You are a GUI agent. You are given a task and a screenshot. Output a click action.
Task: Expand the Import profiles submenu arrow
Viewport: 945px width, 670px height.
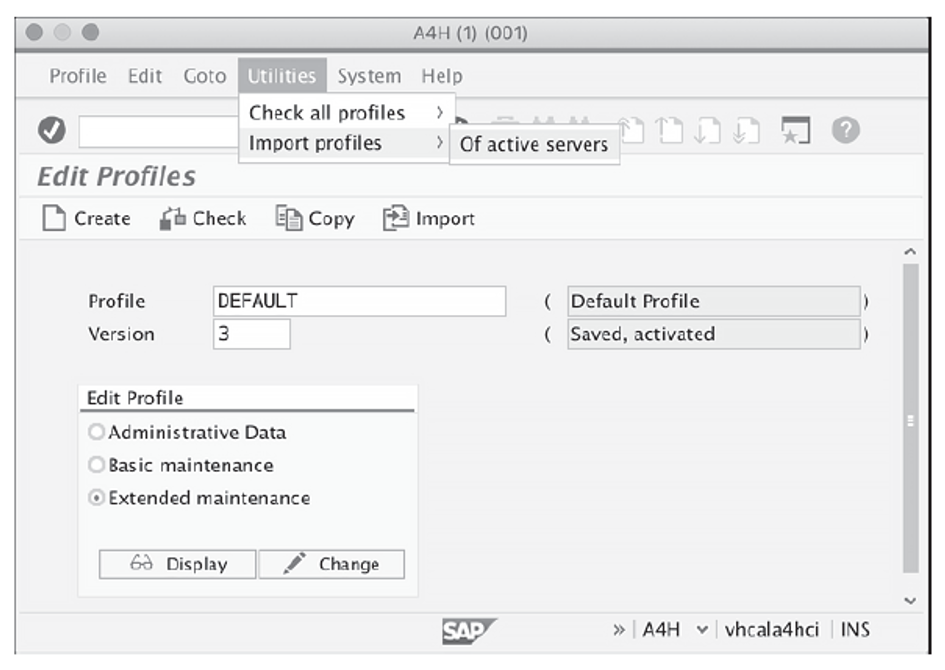pyautogui.click(x=439, y=143)
